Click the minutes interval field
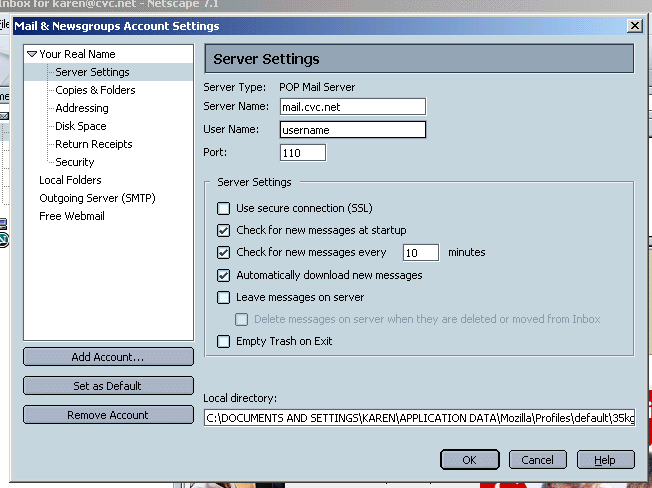 click(420, 253)
